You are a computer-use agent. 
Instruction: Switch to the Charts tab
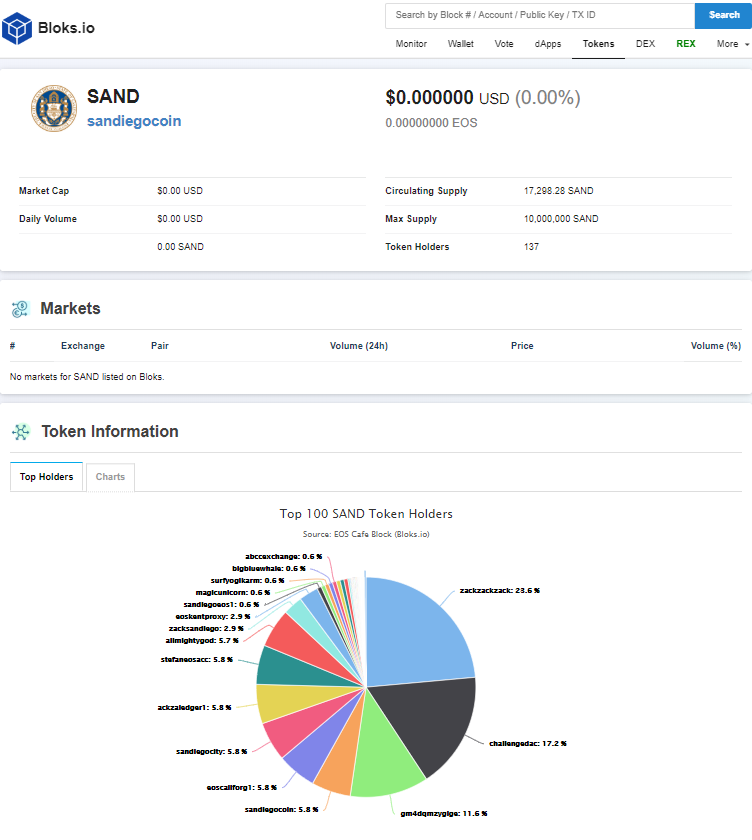click(x=110, y=477)
